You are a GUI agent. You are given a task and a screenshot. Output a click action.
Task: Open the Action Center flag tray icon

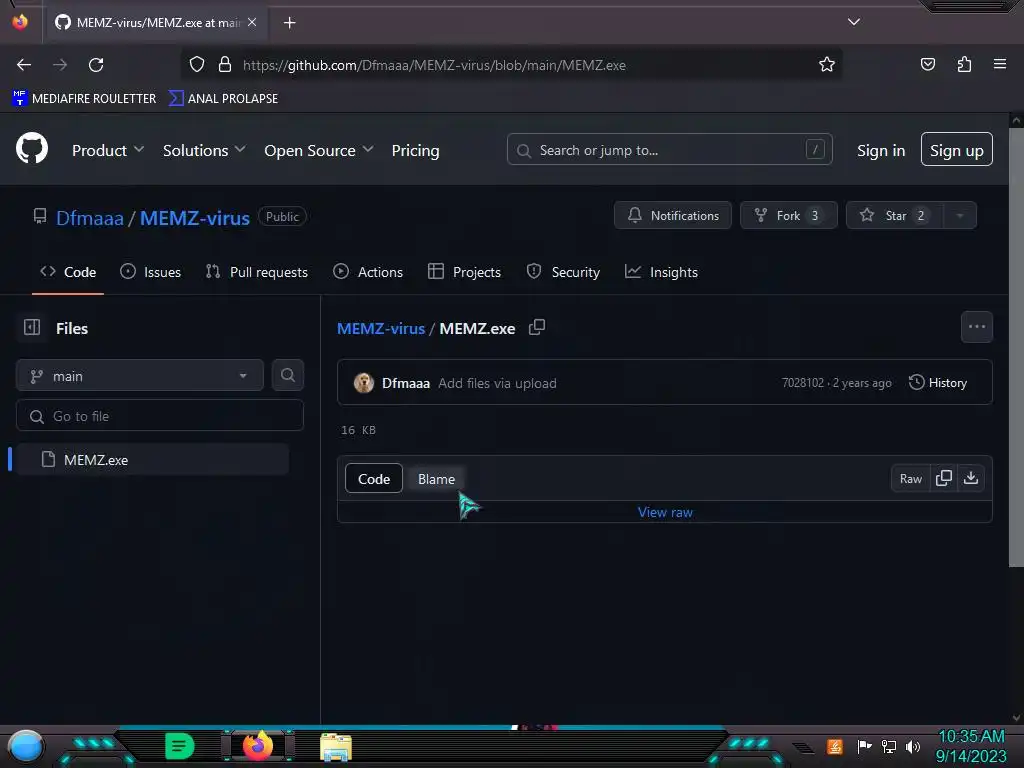click(865, 746)
